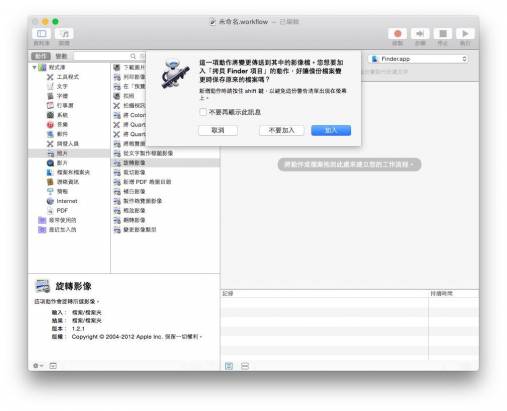Open the Finder.app popup menu
This screenshot has height=411, width=507.
click(x=419, y=59)
